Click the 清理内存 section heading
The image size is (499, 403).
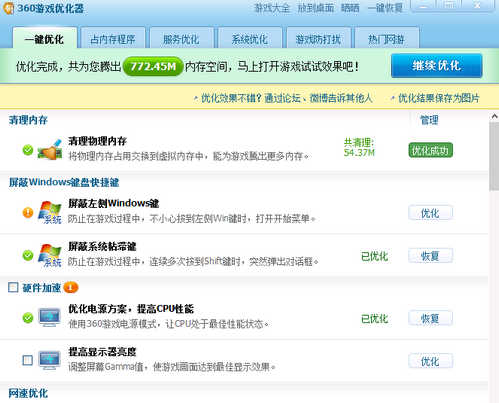point(28,120)
